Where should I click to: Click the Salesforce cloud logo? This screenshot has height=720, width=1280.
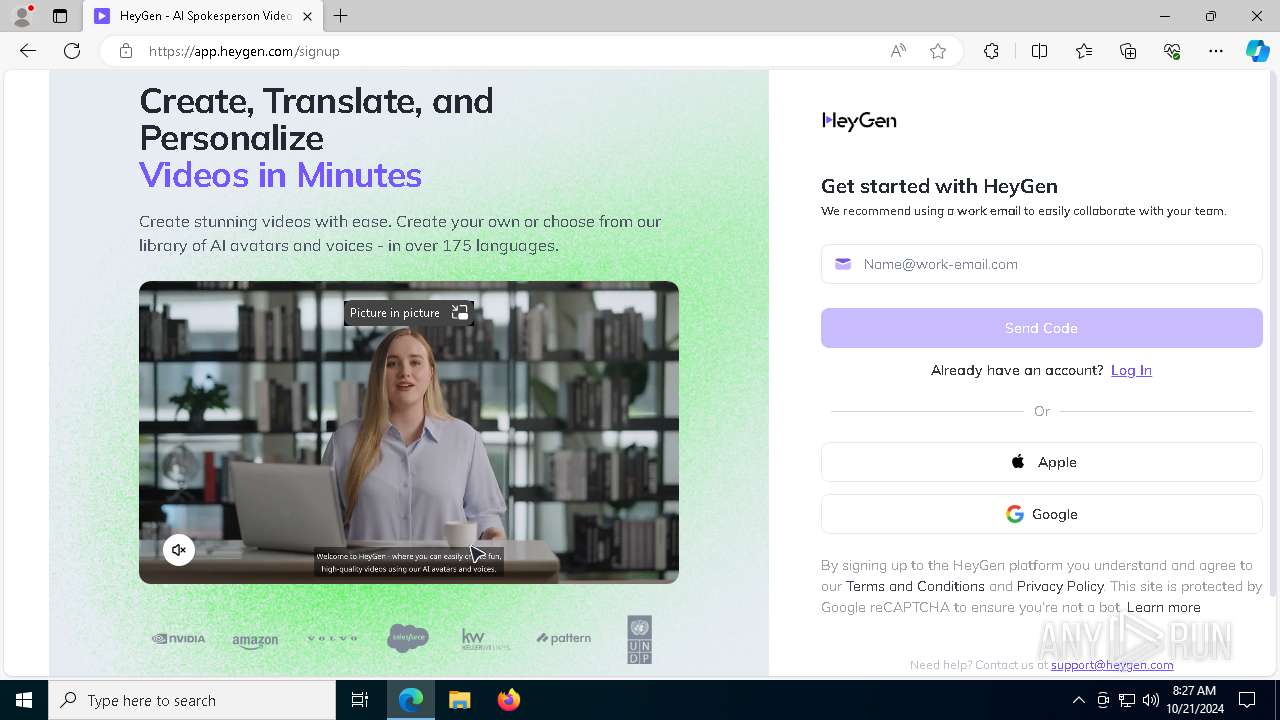click(x=408, y=637)
